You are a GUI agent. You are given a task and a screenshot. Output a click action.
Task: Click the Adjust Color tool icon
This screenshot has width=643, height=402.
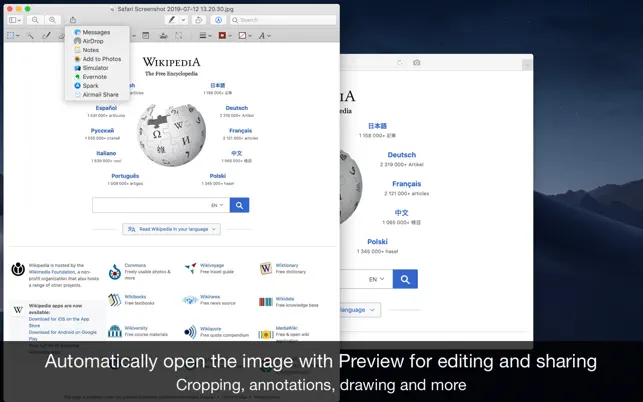[x=163, y=36]
